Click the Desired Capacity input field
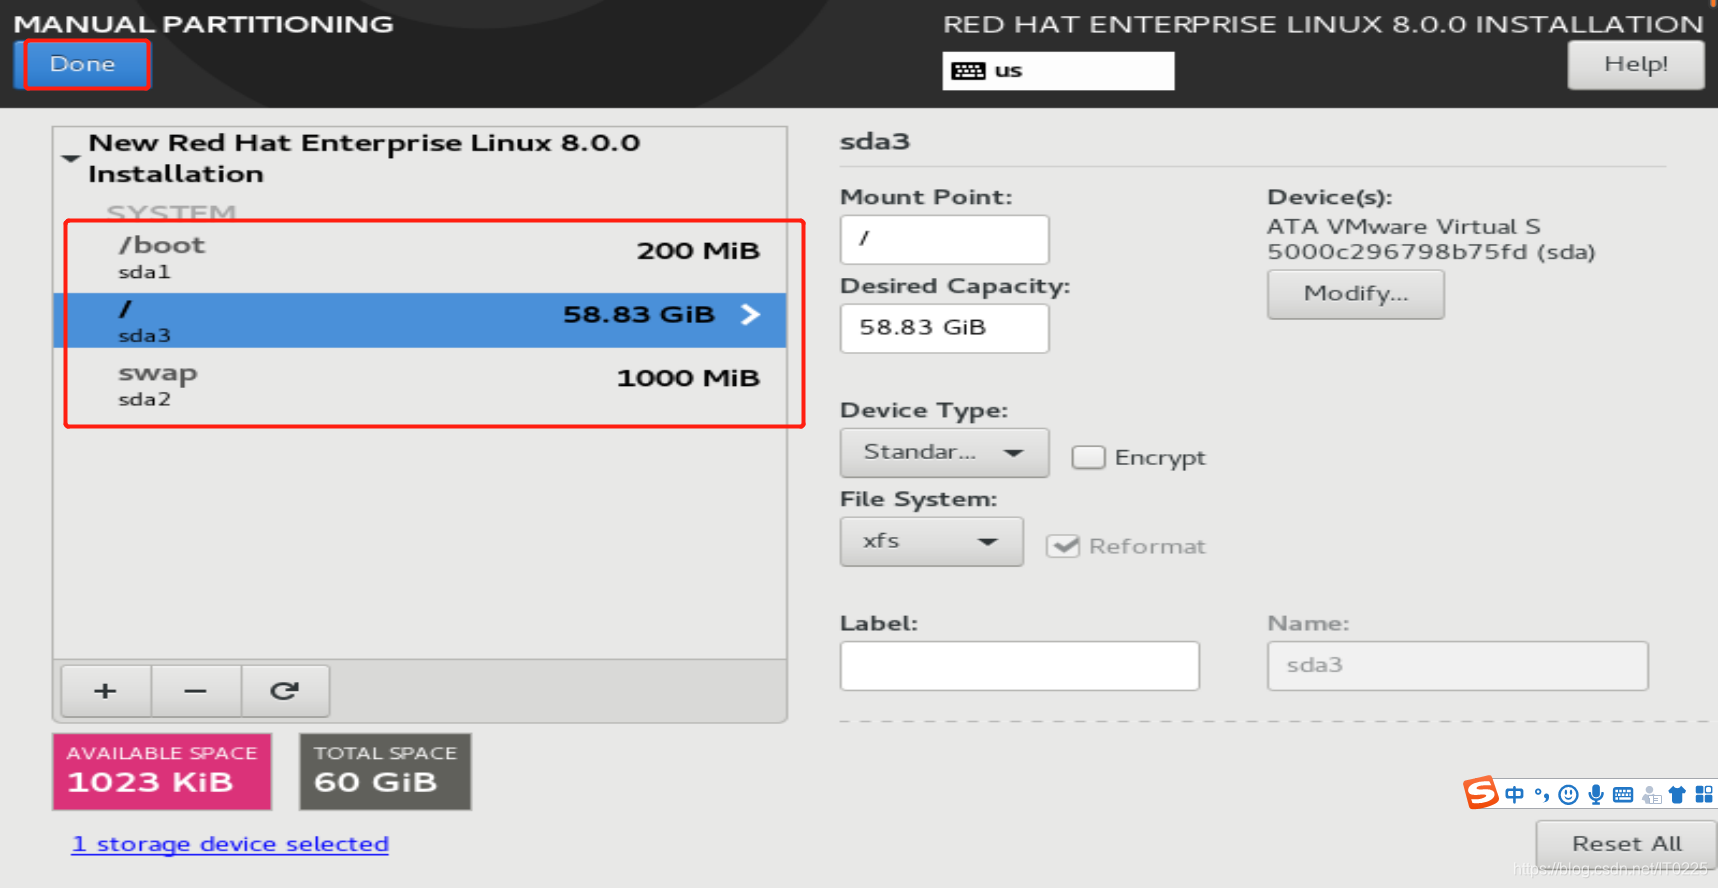The image size is (1718, 888). point(944,328)
